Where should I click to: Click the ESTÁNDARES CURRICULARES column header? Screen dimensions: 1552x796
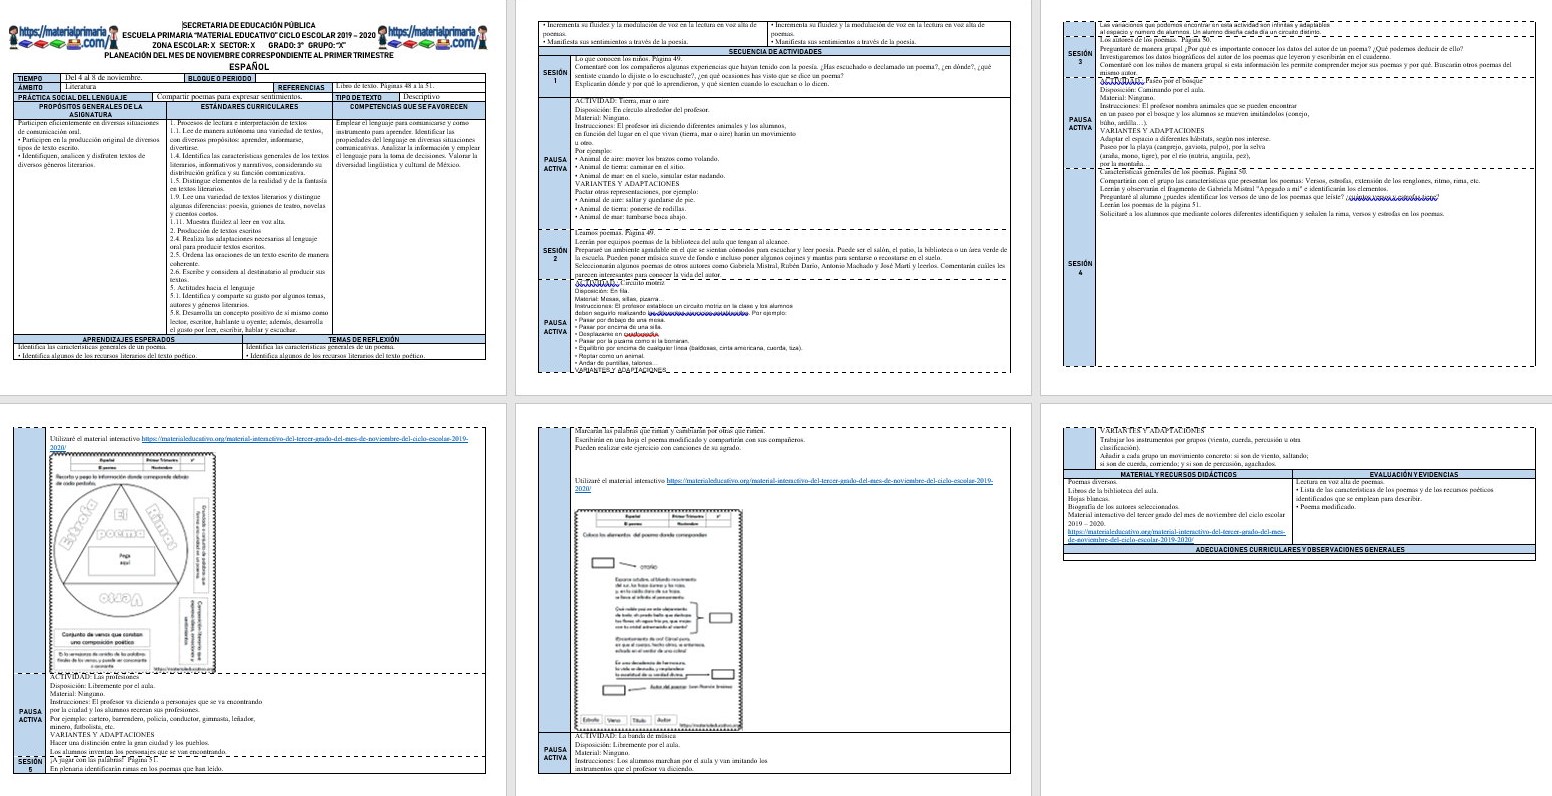tap(249, 106)
